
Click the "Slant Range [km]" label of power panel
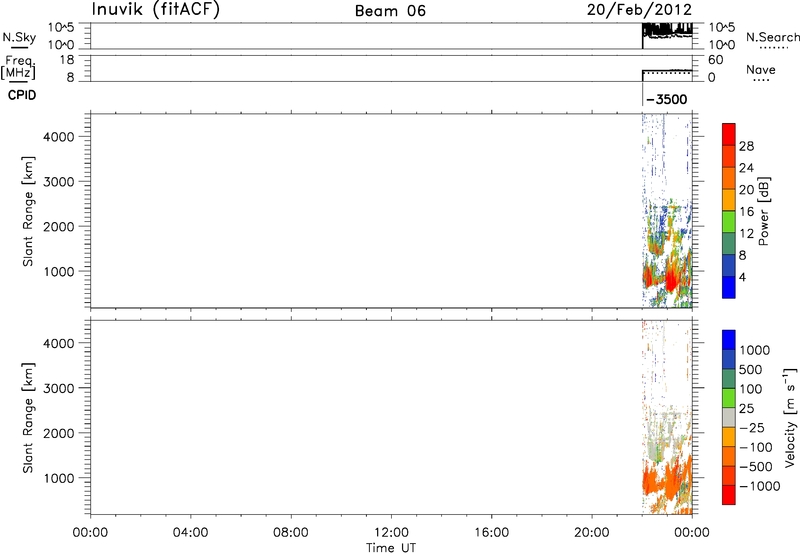click(x=28, y=211)
